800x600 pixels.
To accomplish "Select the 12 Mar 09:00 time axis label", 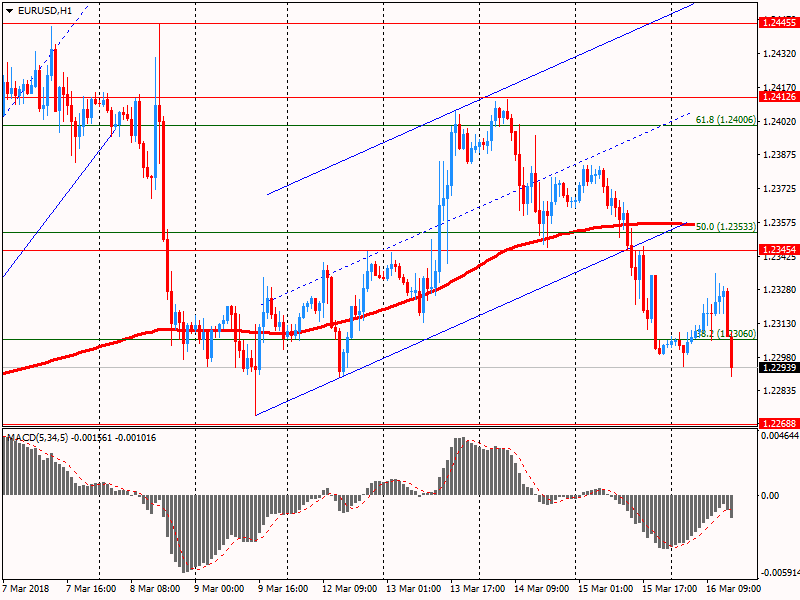I will click(x=349, y=589).
